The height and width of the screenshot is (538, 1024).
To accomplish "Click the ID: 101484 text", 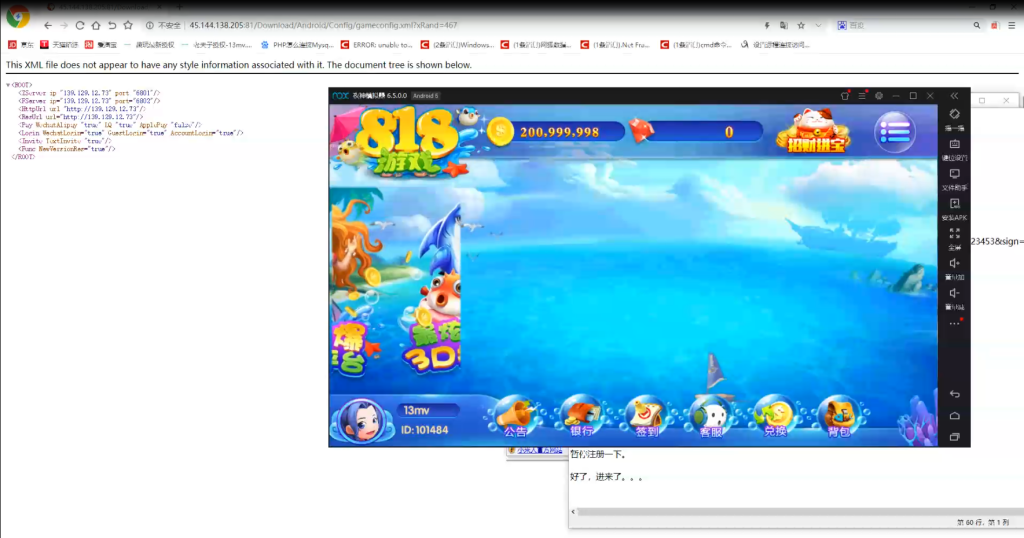I will tap(424, 430).
